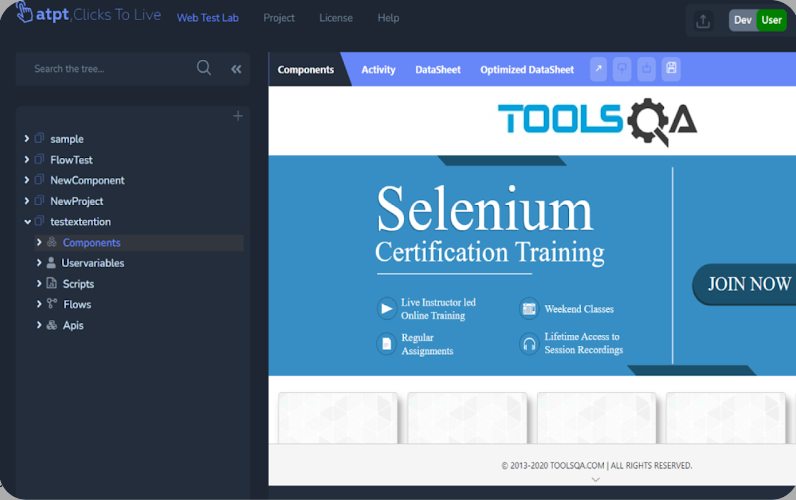Click the down chevron under the copyright
This screenshot has width=796, height=500.
pyautogui.click(x=596, y=479)
